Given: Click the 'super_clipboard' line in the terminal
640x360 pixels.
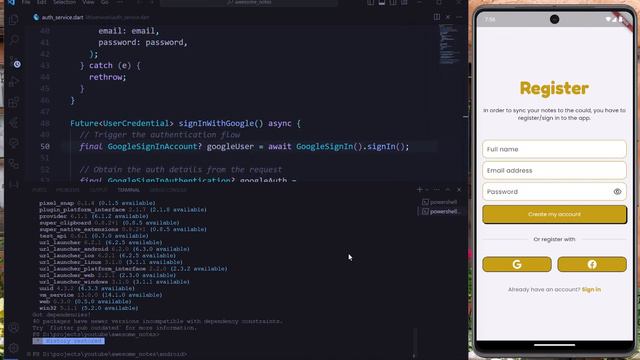Looking at the screenshot, I should (109, 223).
